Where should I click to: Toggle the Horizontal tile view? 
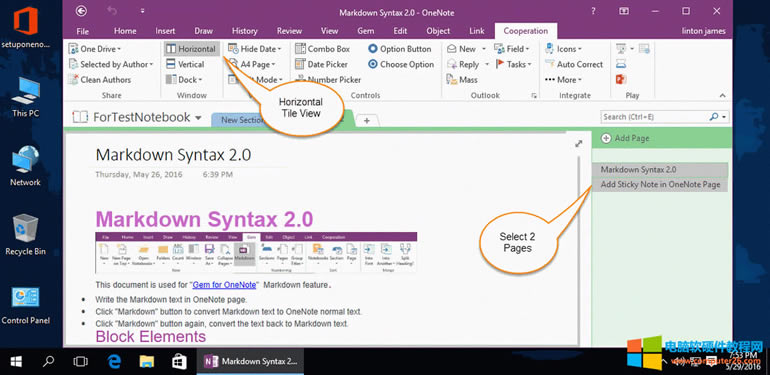click(x=192, y=49)
